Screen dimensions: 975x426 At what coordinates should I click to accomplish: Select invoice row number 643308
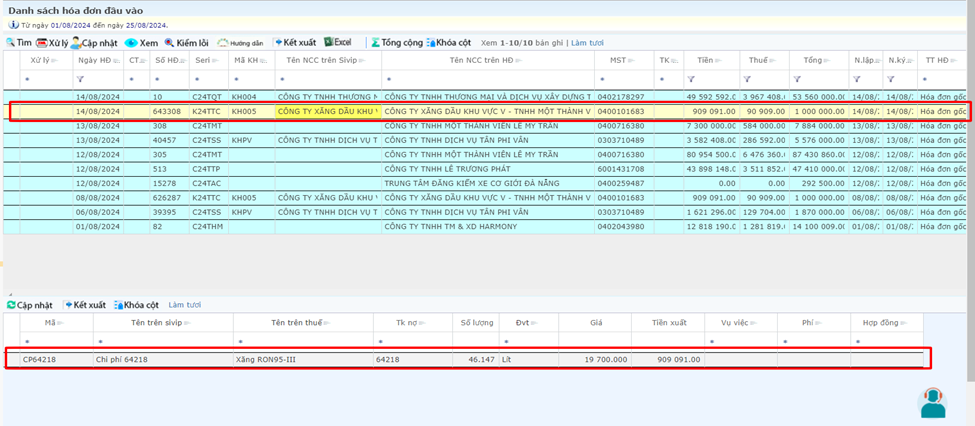click(x=166, y=112)
